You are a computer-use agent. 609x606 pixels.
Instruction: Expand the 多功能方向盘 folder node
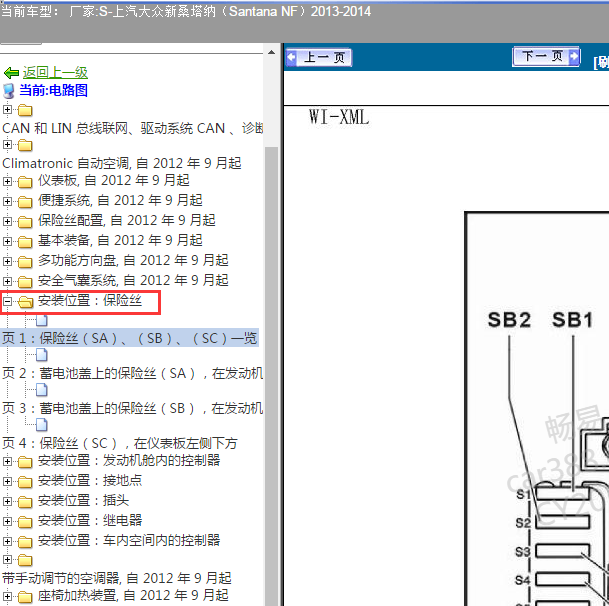[7, 261]
